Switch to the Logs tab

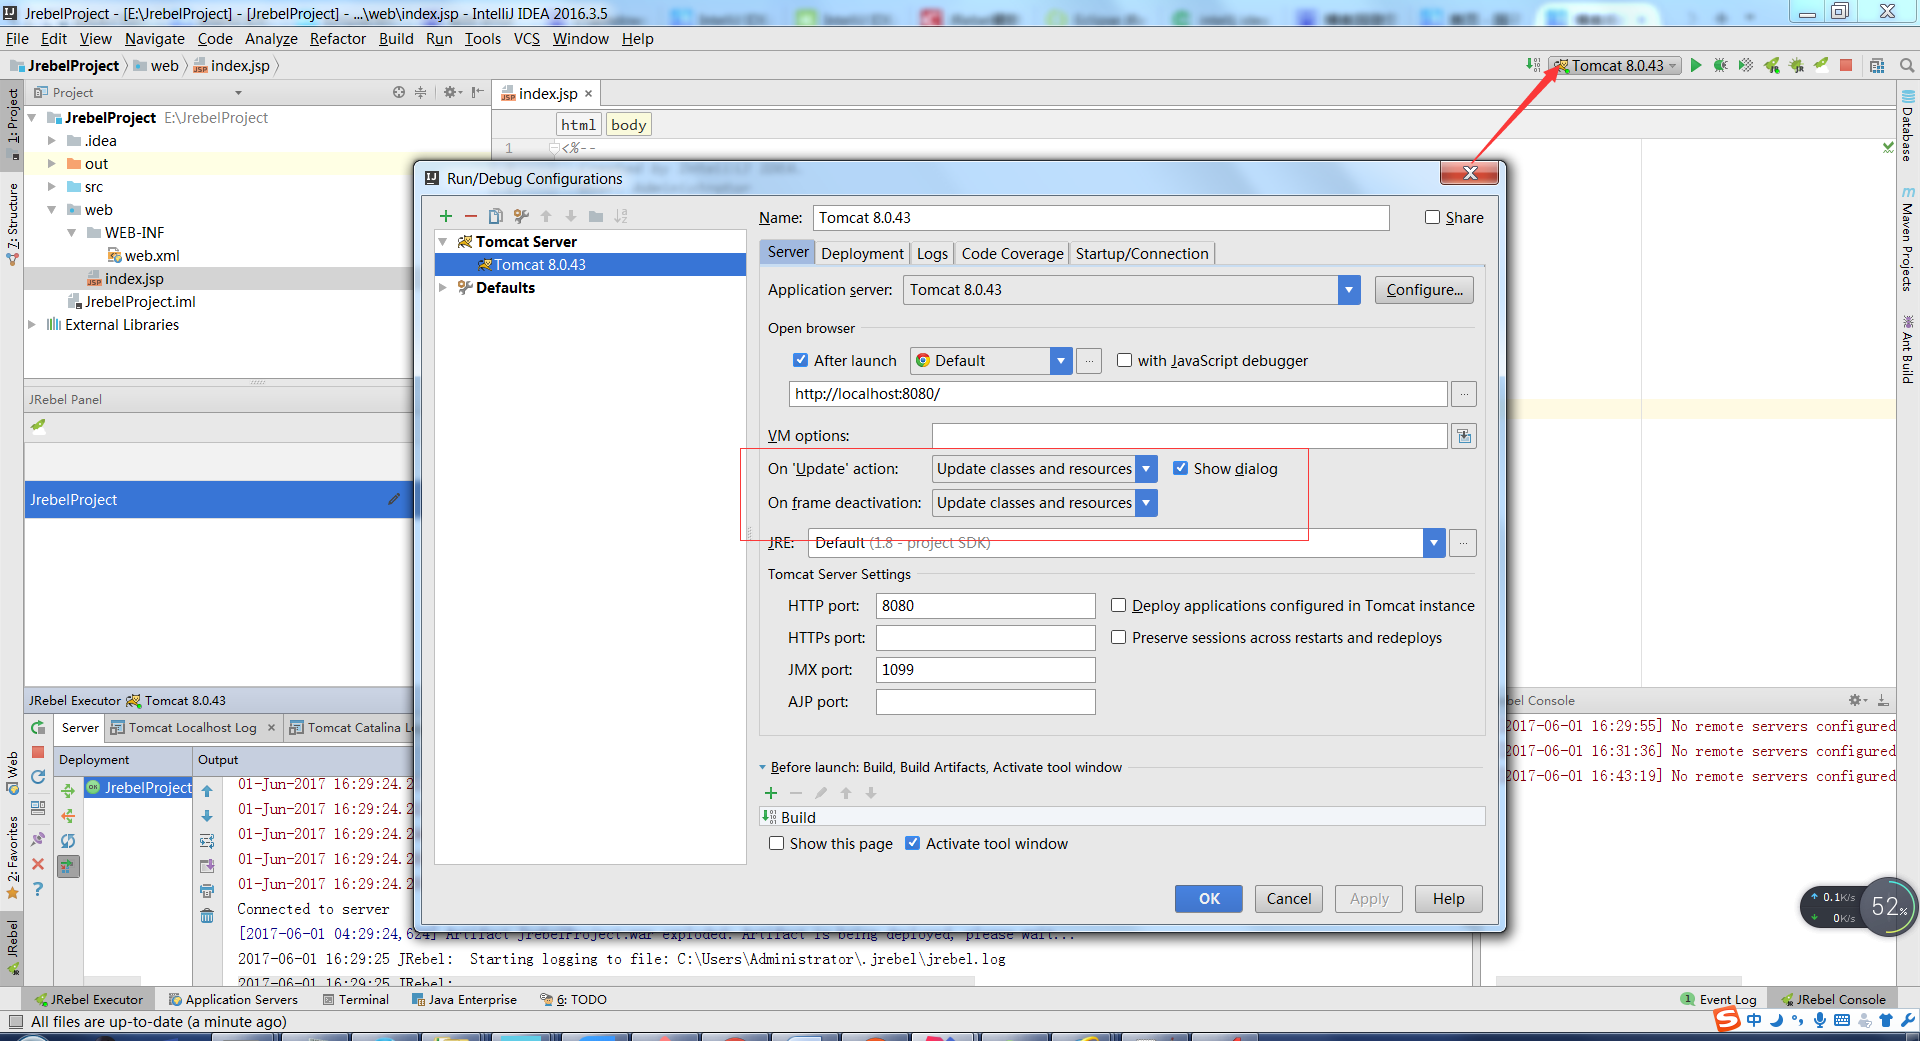(x=932, y=254)
